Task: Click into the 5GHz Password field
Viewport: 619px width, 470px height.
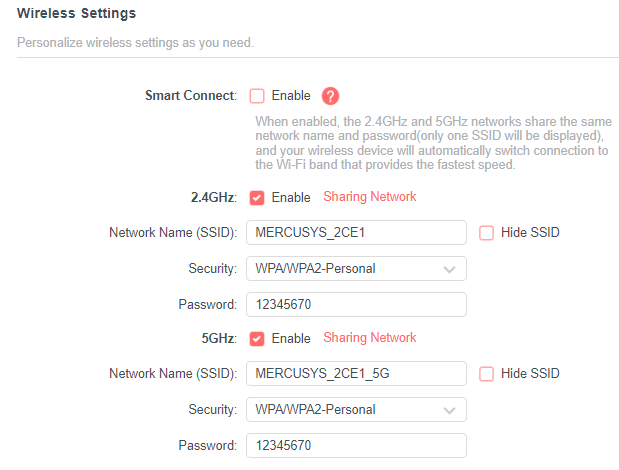Action: click(x=356, y=446)
